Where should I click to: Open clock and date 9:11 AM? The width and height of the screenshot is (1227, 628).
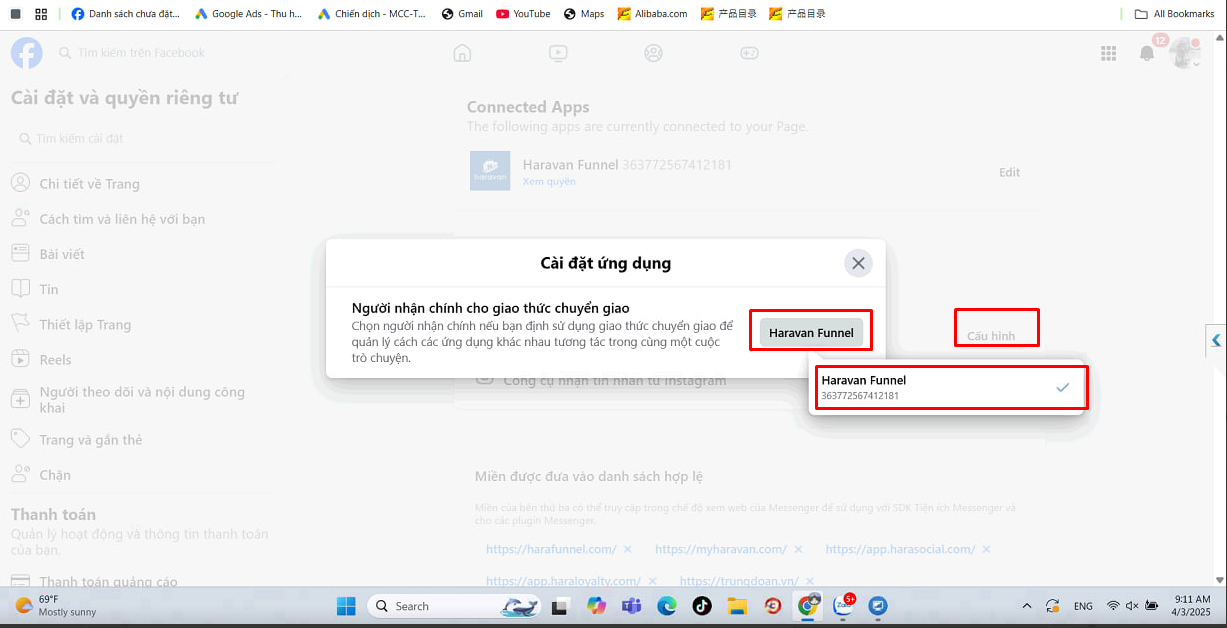click(x=1192, y=606)
